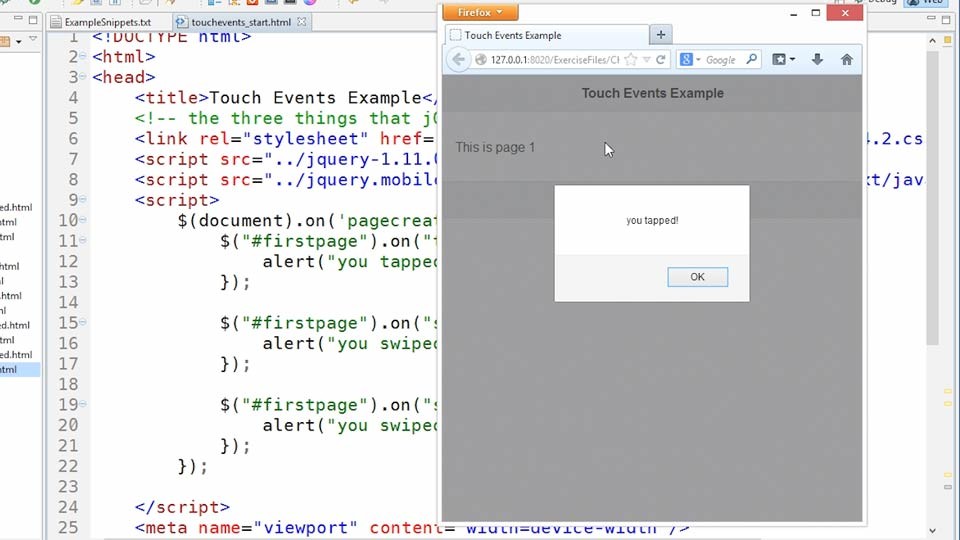The width and height of the screenshot is (960, 540).
Task: Click the jquery-1.11 script line 7
Action: click(x=287, y=159)
